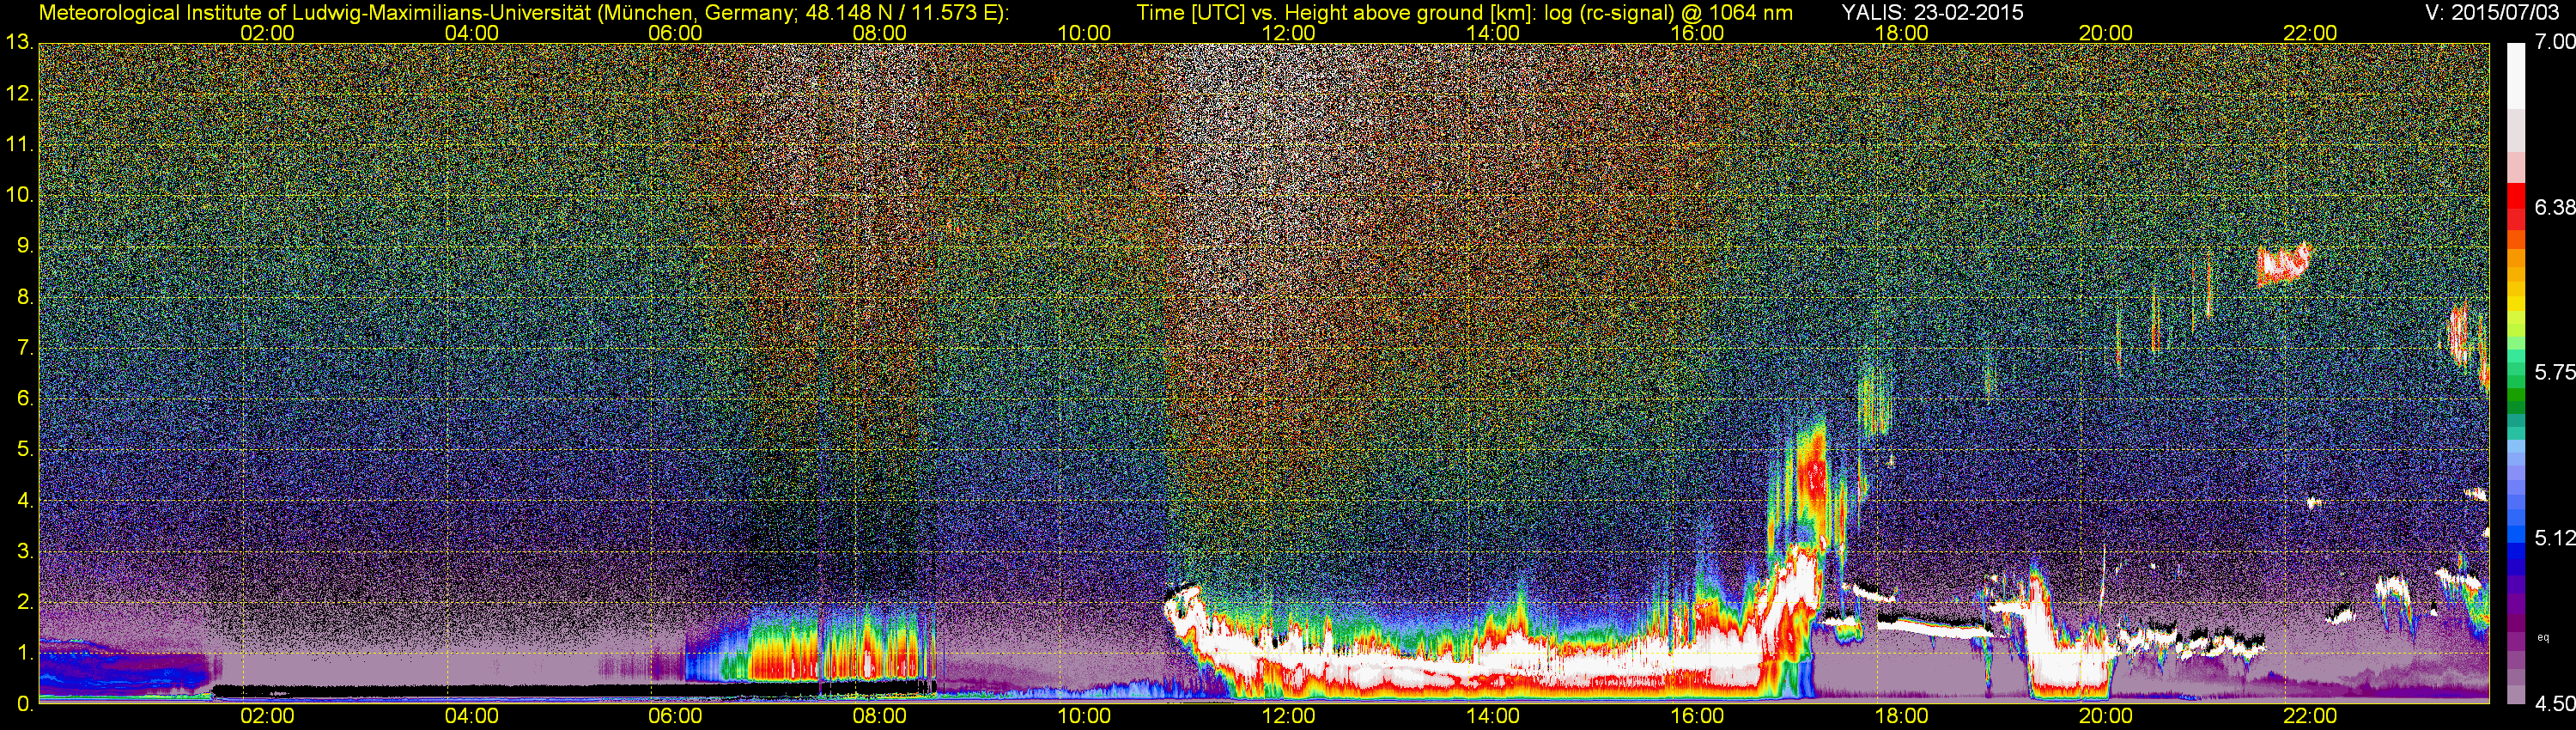
Task: Click the 5 km label on the height axis
Action: [25, 450]
